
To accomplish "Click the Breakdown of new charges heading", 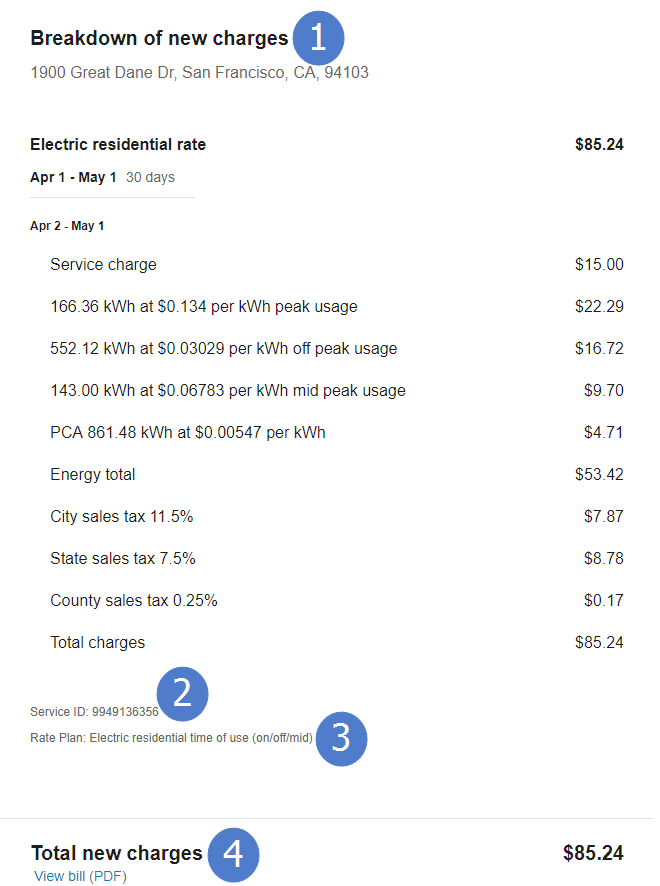I will coord(159,39).
